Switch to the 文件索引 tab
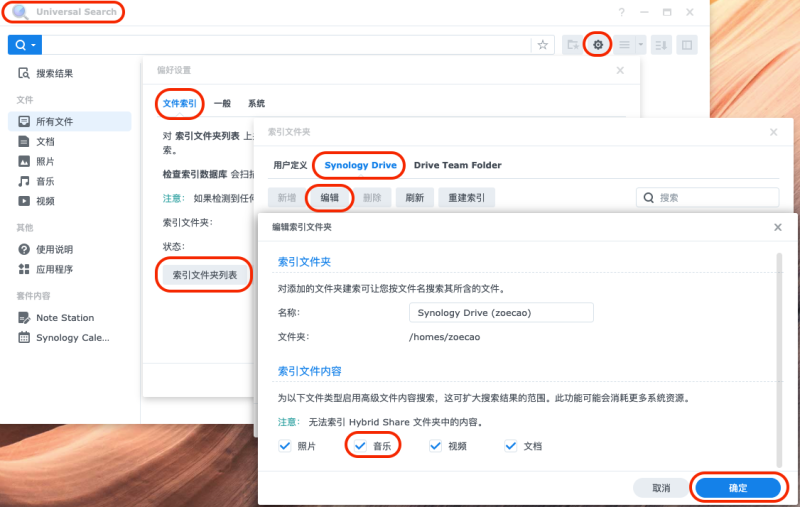Image resolution: width=800 pixels, height=507 pixels. click(x=179, y=104)
